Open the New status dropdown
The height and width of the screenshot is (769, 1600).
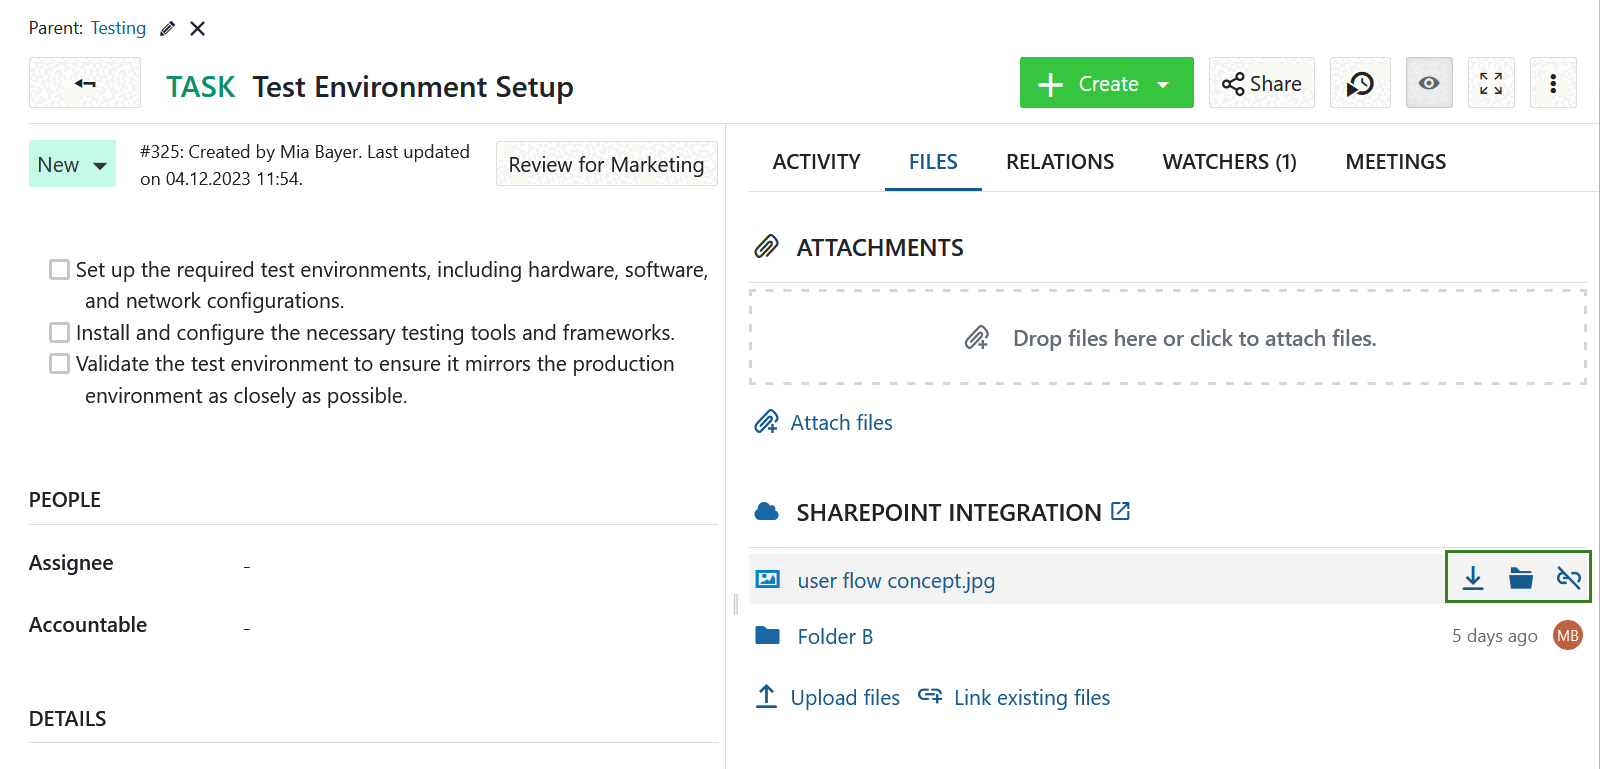(x=72, y=165)
